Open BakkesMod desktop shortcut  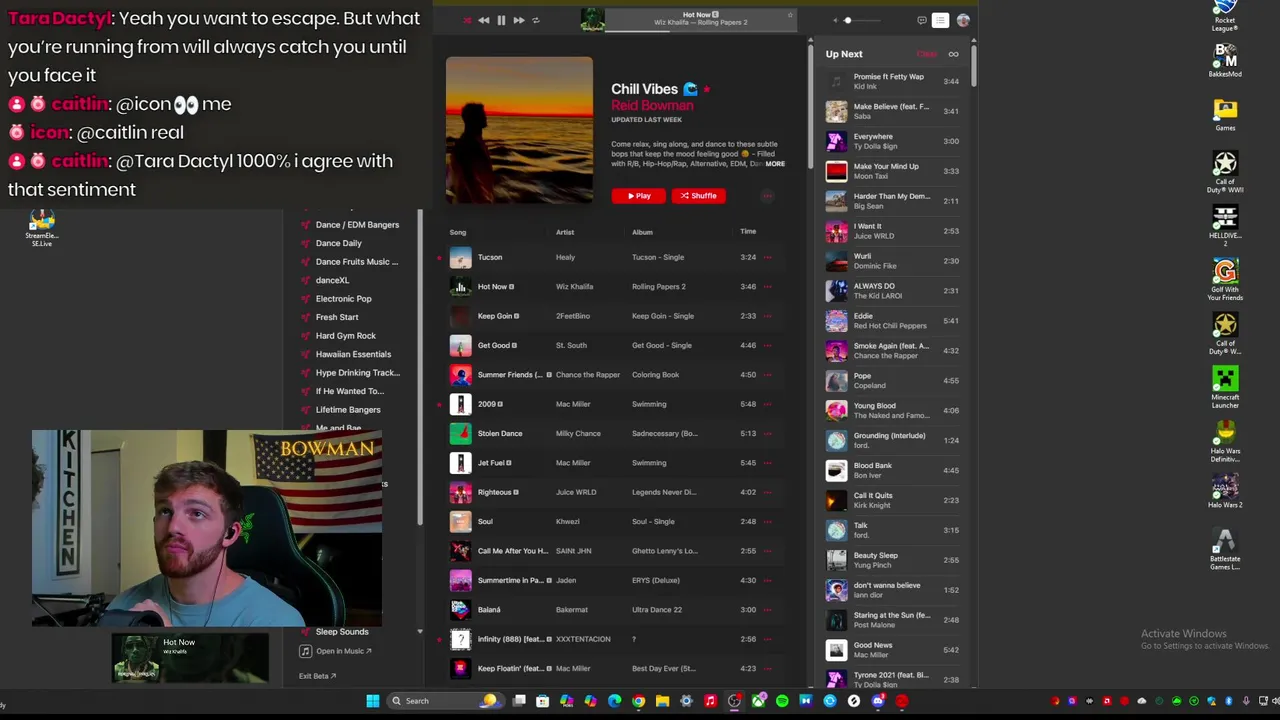click(1225, 62)
